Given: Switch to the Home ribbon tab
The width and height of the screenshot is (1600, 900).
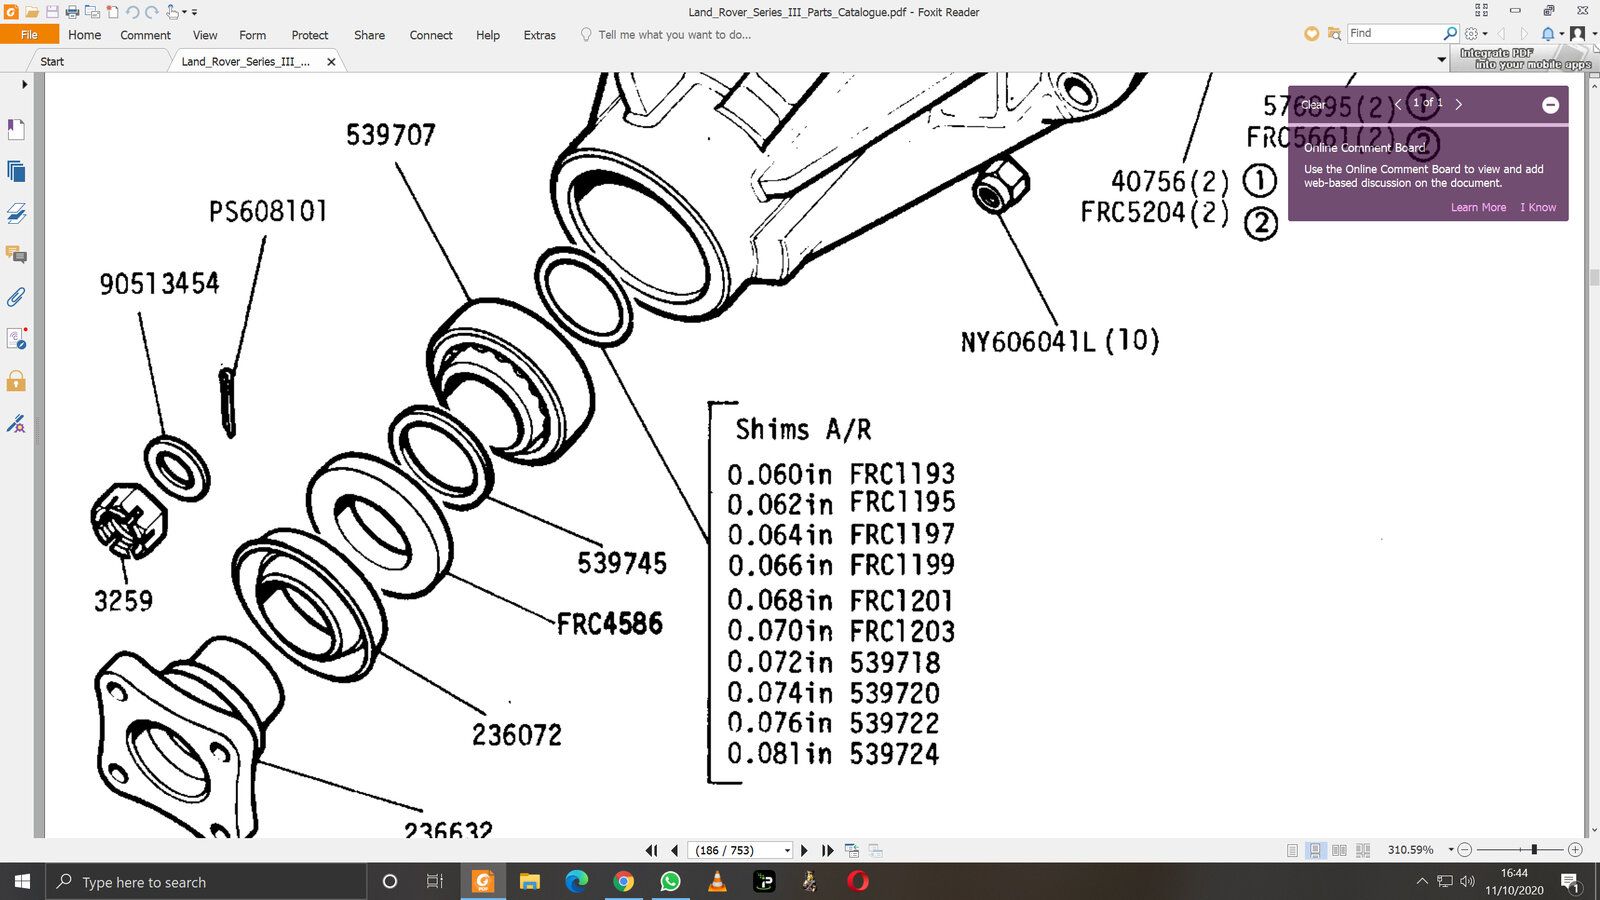Looking at the screenshot, I should [84, 34].
